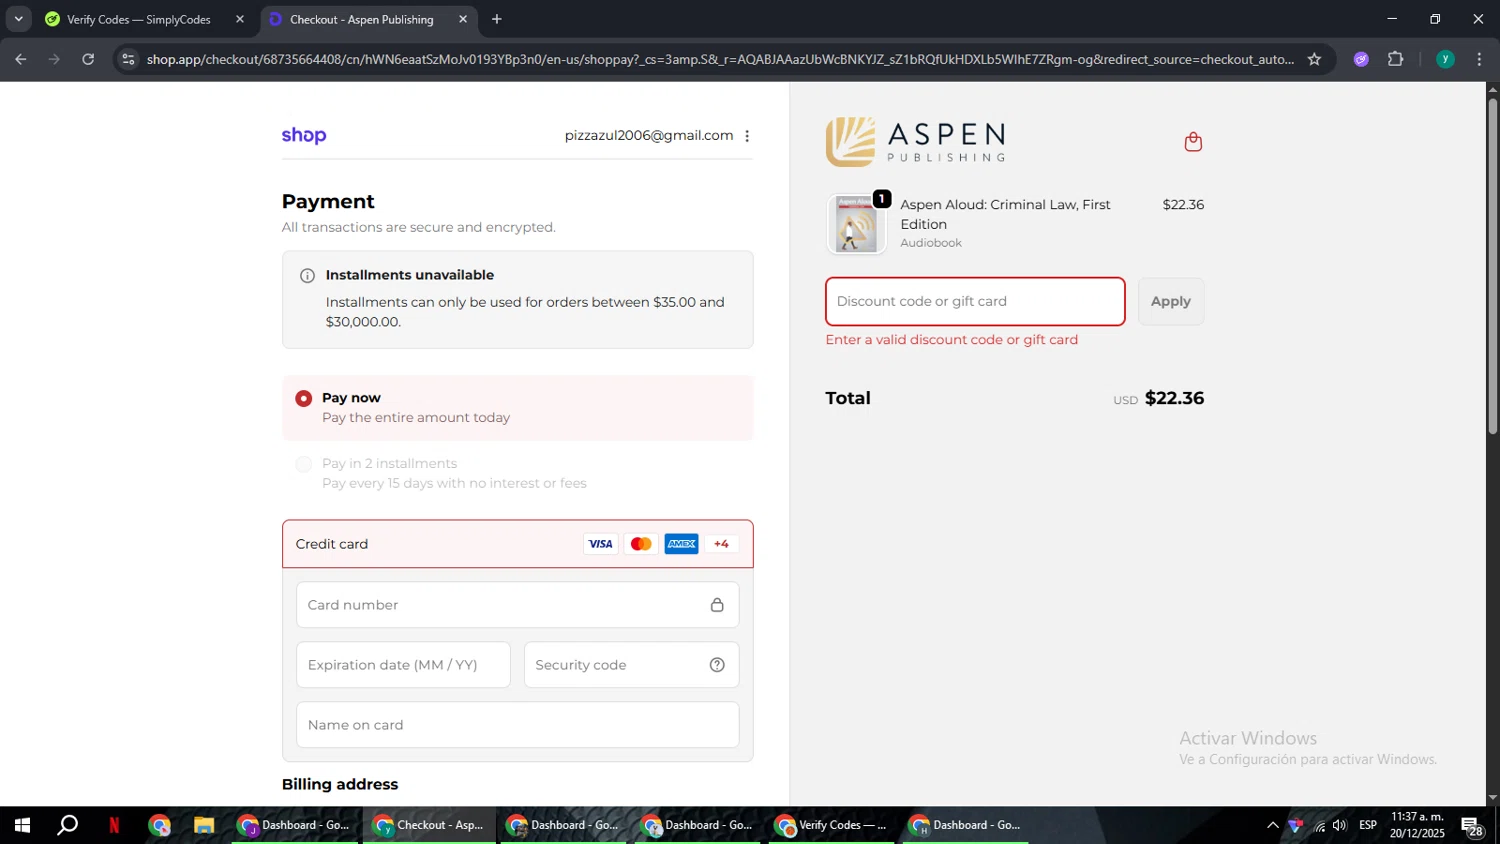View site information icon in address bar
Viewport: 1500px width, 844px height.
[x=128, y=59]
